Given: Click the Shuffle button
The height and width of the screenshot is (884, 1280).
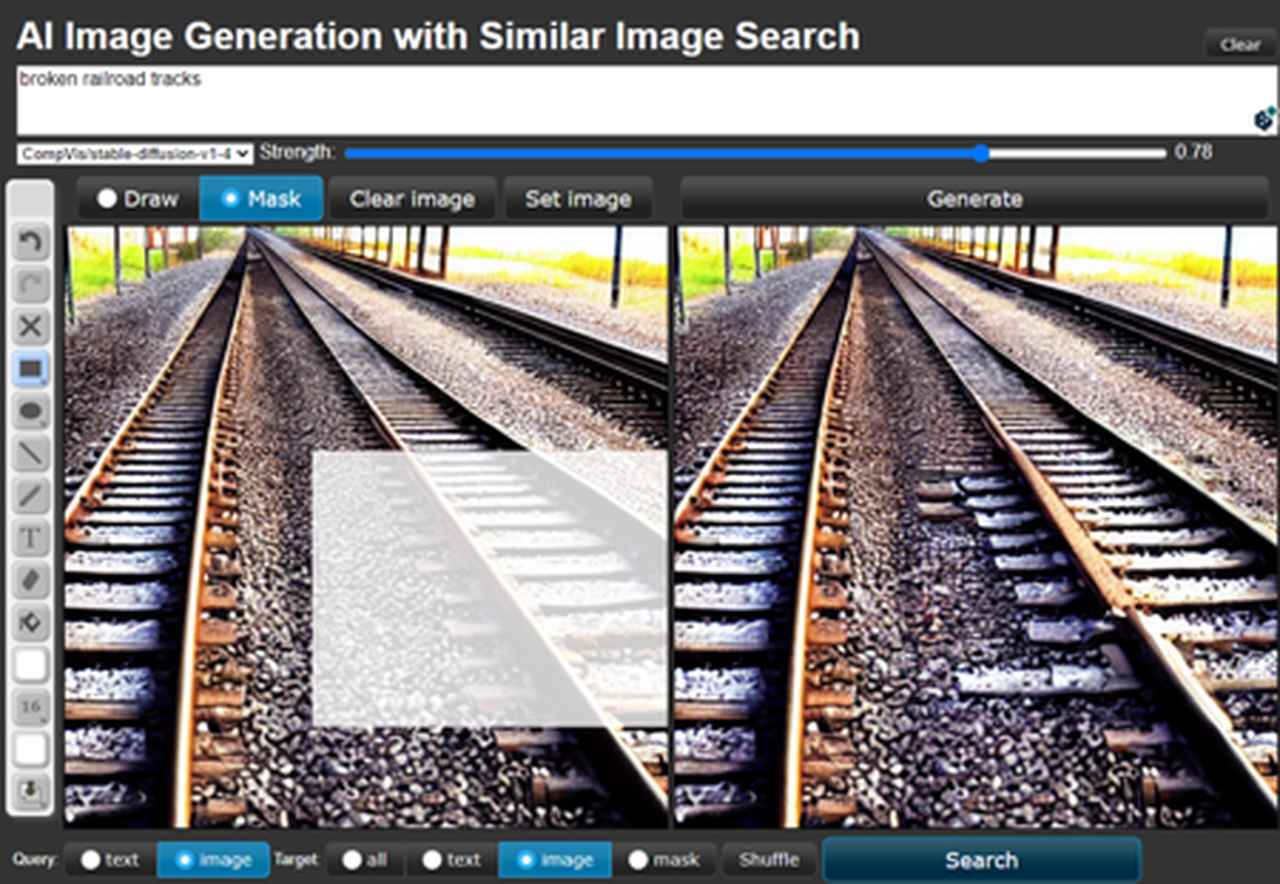Looking at the screenshot, I should (x=769, y=860).
